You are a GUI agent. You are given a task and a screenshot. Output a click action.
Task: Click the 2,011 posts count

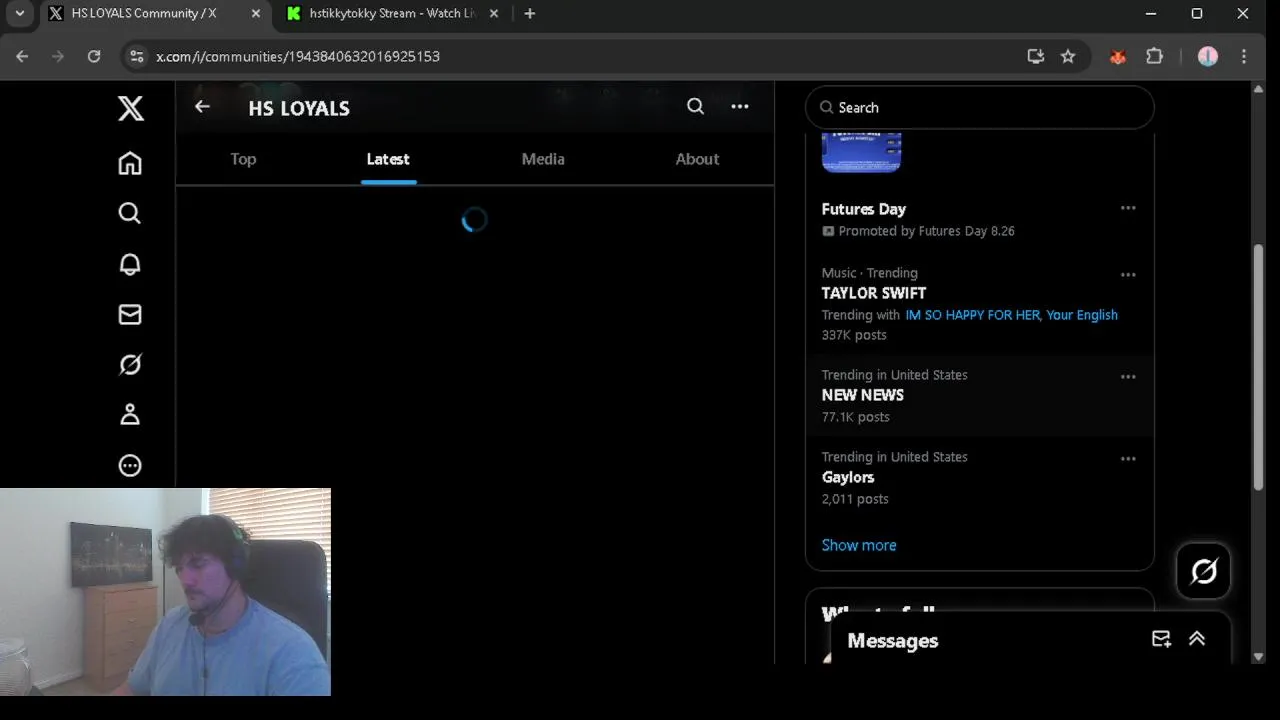[x=855, y=499]
